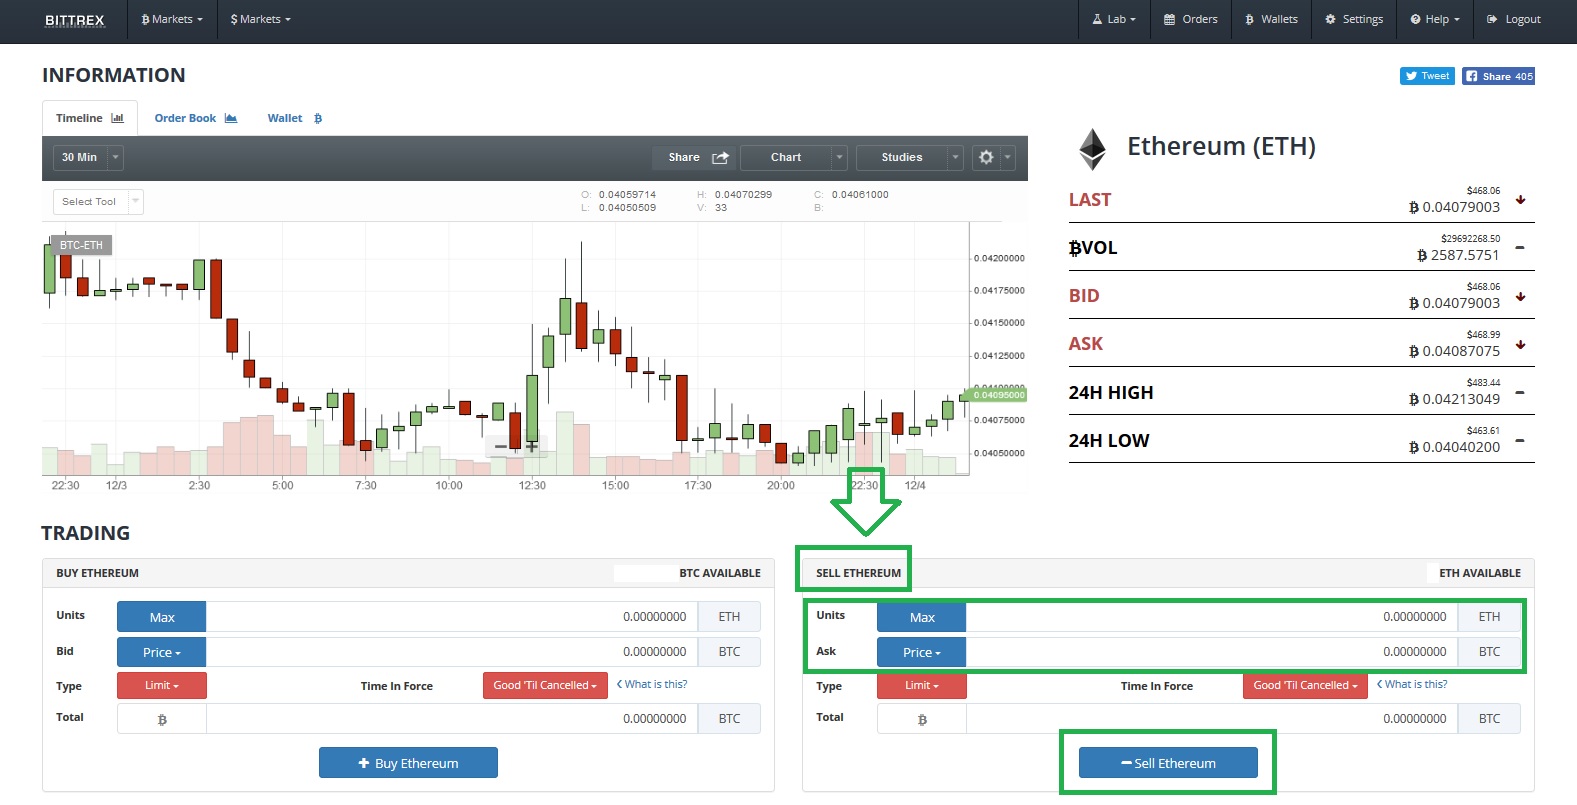Expand the Help menu
The image size is (1577, 805).
coord(1435,20)
